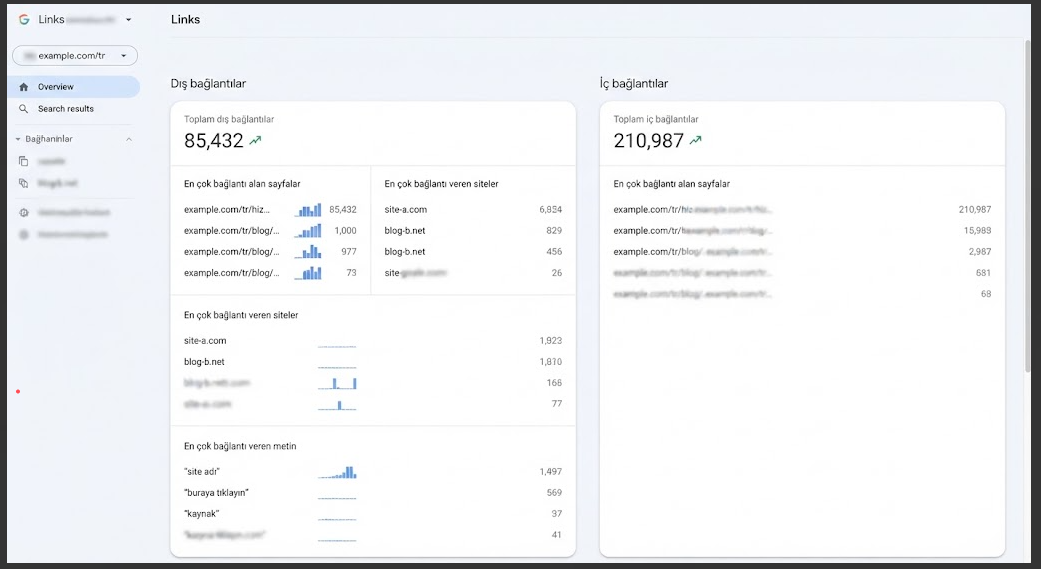Viewport: 1041px width, 569px height.
Task: Click the flat sparkline in the 1,923 row
Action: (337, 345)
